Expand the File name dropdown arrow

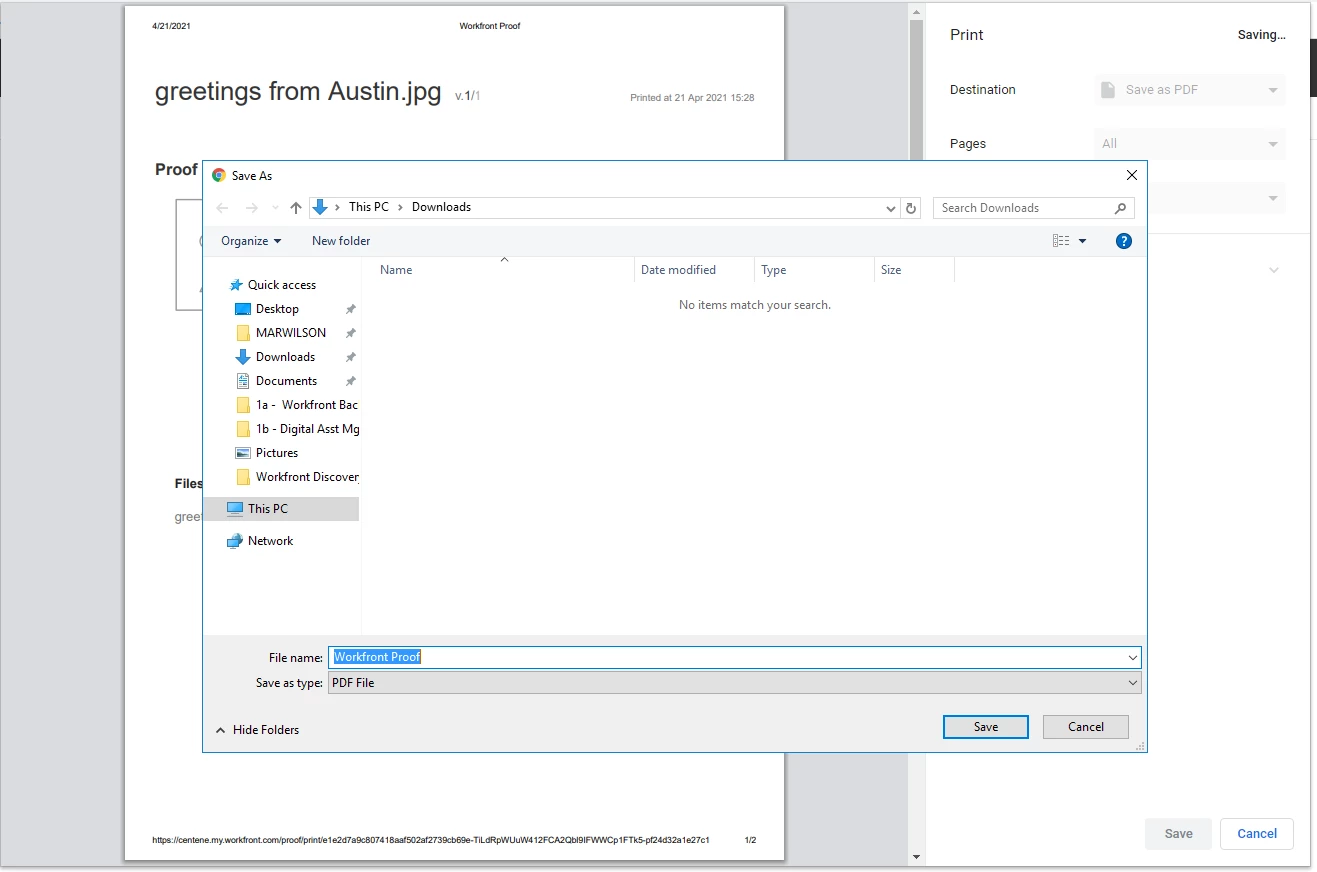[1133, 658]
